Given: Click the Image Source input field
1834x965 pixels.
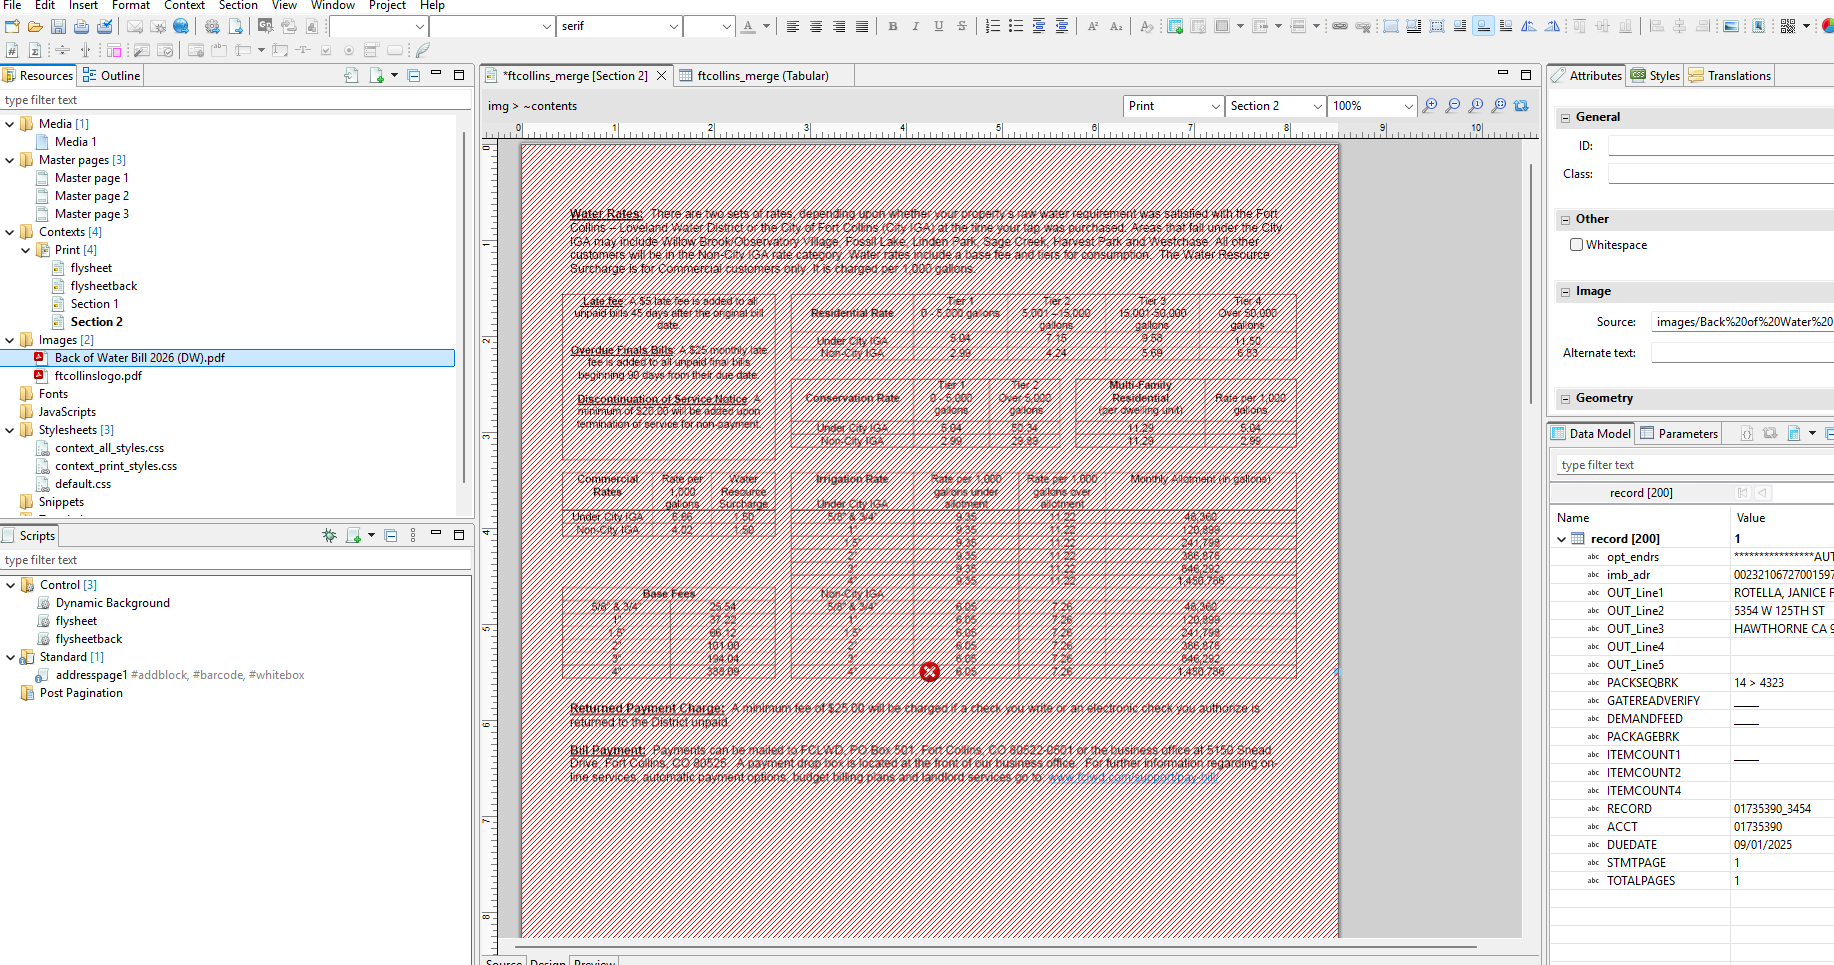Looking at the screenshot, I should click(x=1742, y=322).
